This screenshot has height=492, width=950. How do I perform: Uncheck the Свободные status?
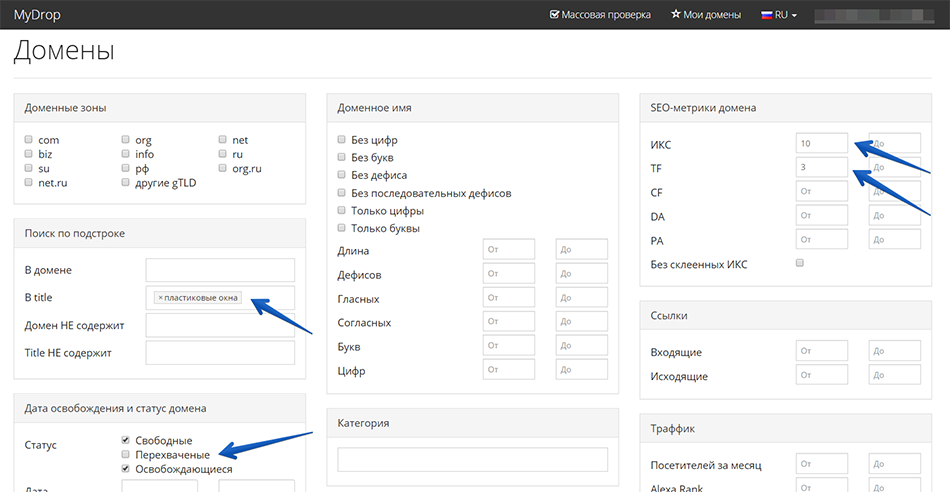125,440
